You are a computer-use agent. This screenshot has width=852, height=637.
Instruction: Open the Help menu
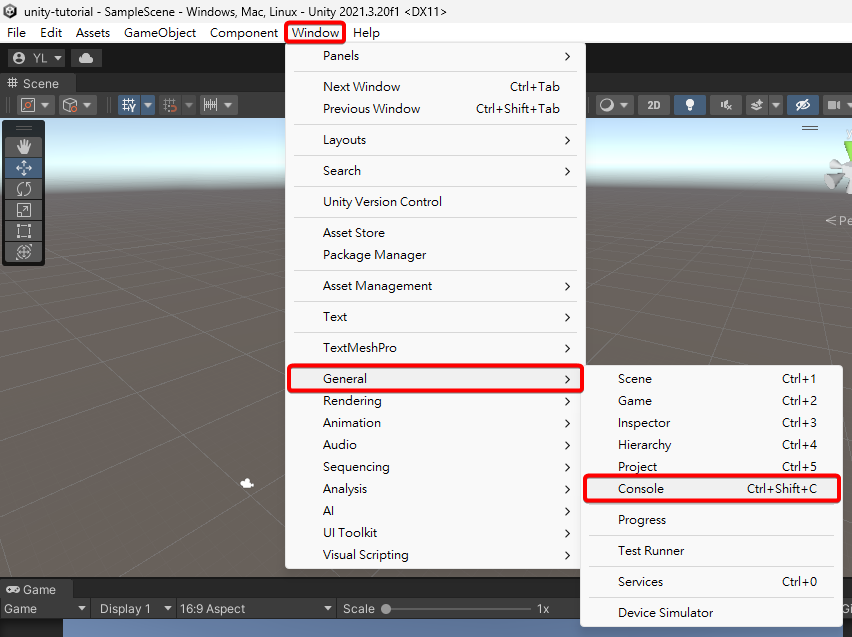click(366, 33)
